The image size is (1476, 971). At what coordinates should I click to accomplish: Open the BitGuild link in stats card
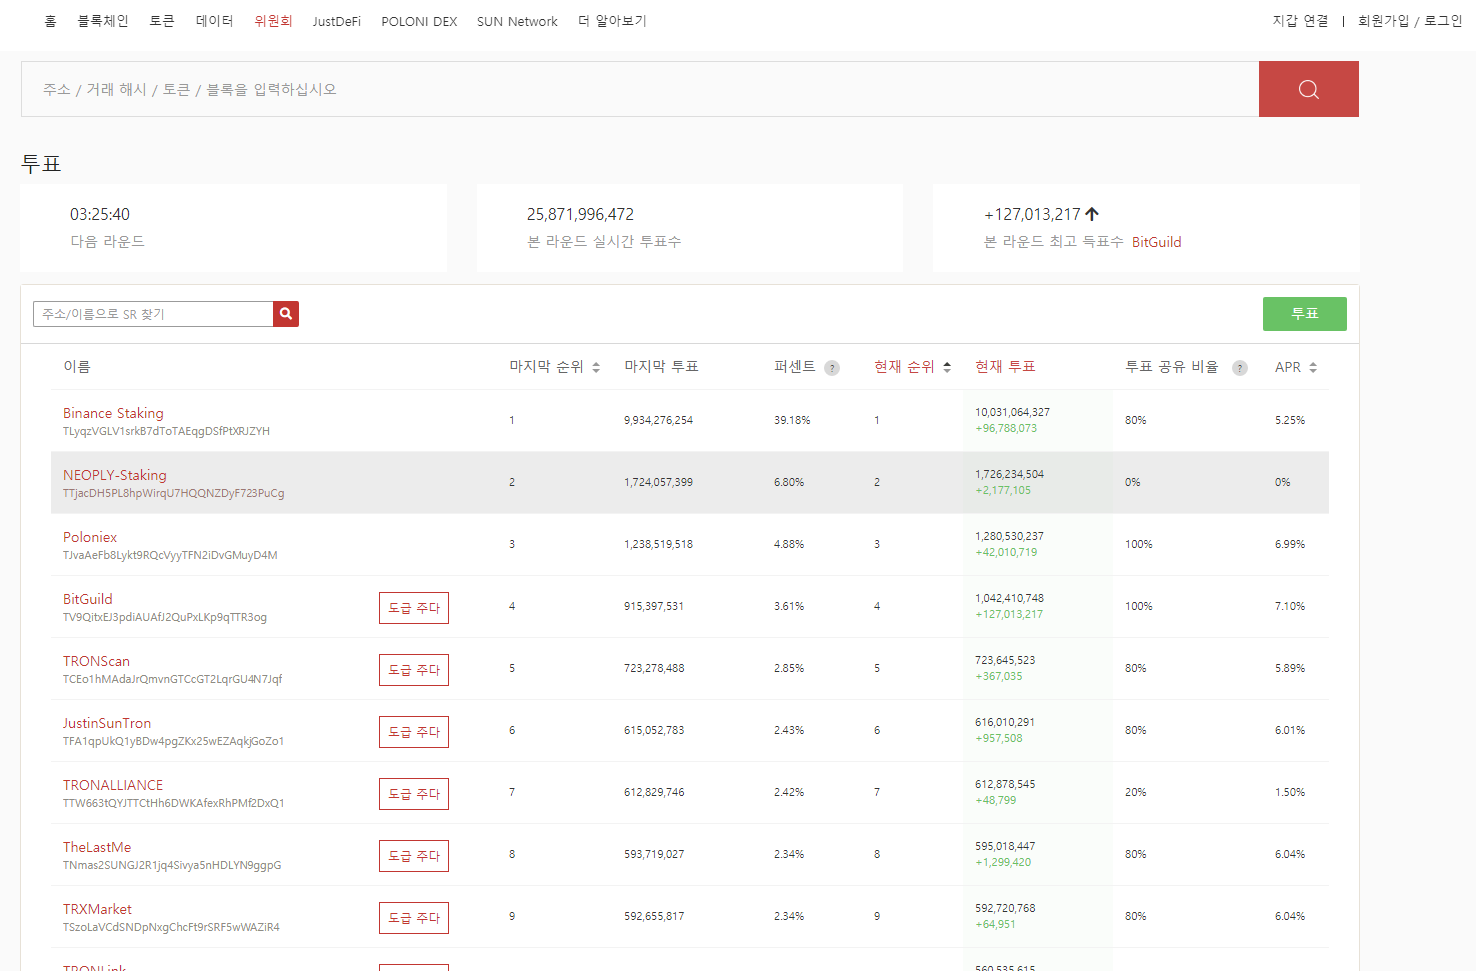click(1157, 242)
